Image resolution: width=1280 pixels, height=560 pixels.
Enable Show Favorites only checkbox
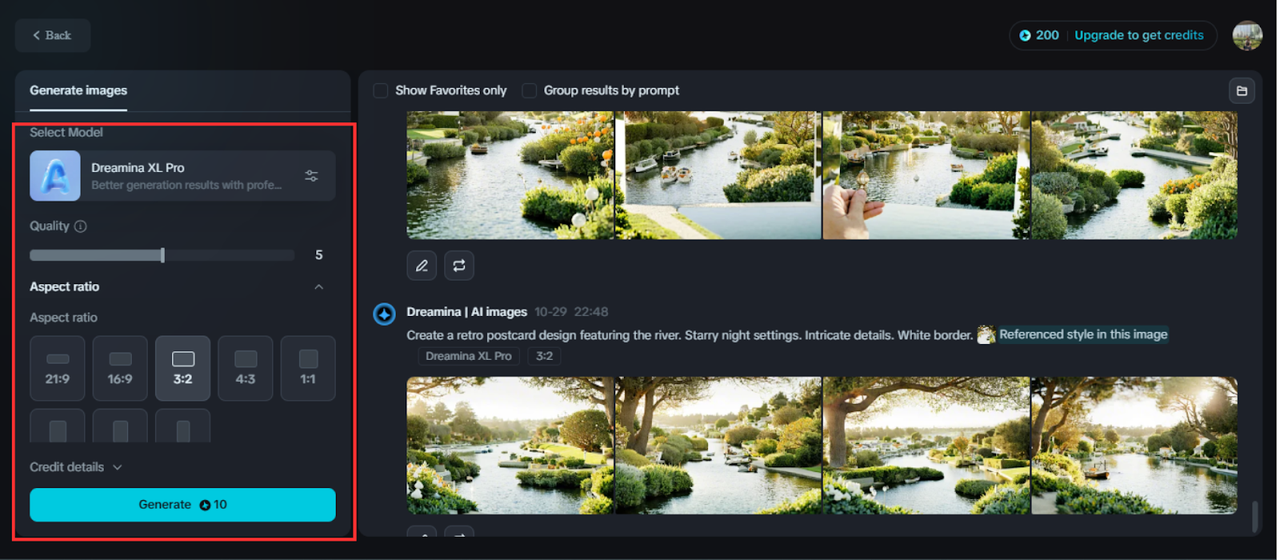pos(381,91)
